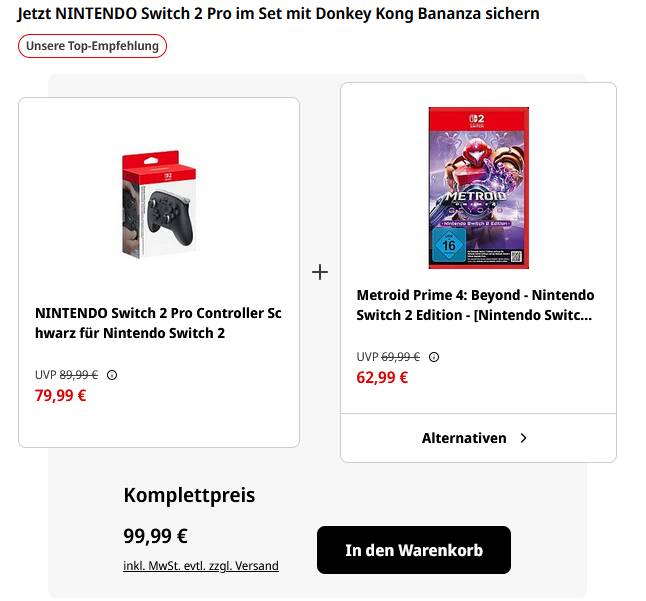
Task: Click the Komplettpreis heading
Action: tap(189, 495)
